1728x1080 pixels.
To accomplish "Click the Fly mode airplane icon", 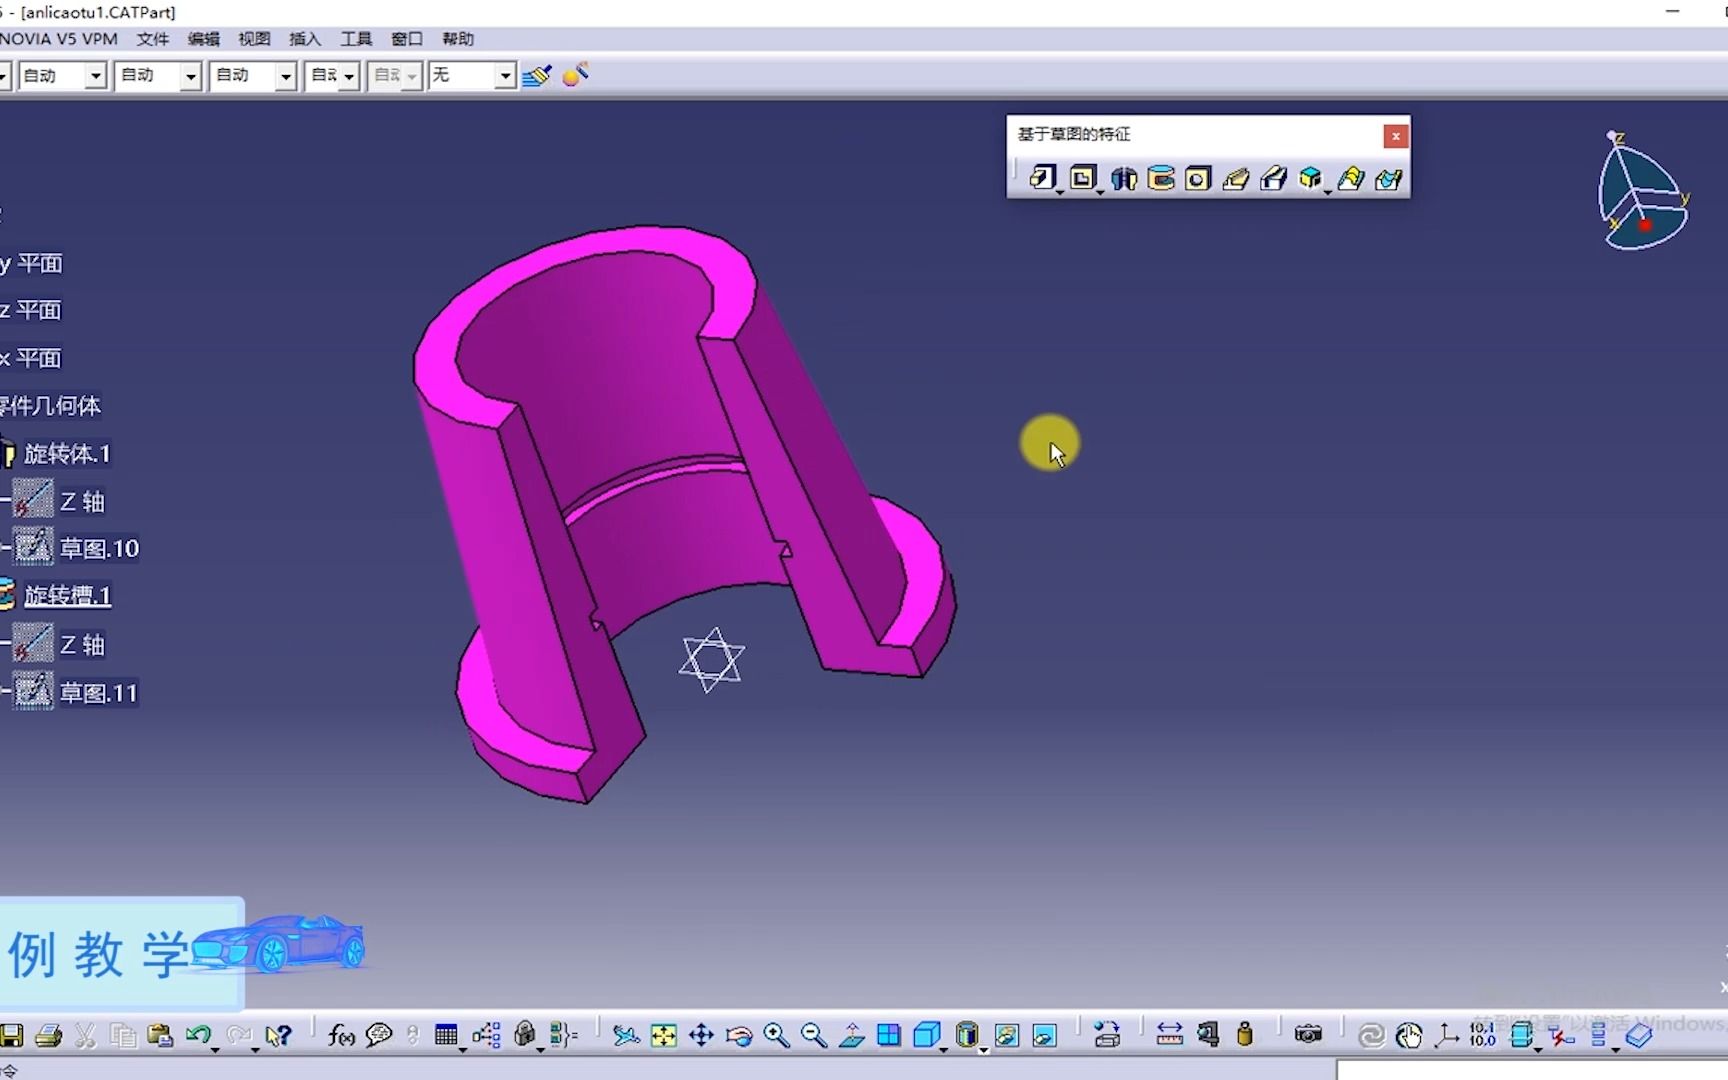I will [626, 1036].
